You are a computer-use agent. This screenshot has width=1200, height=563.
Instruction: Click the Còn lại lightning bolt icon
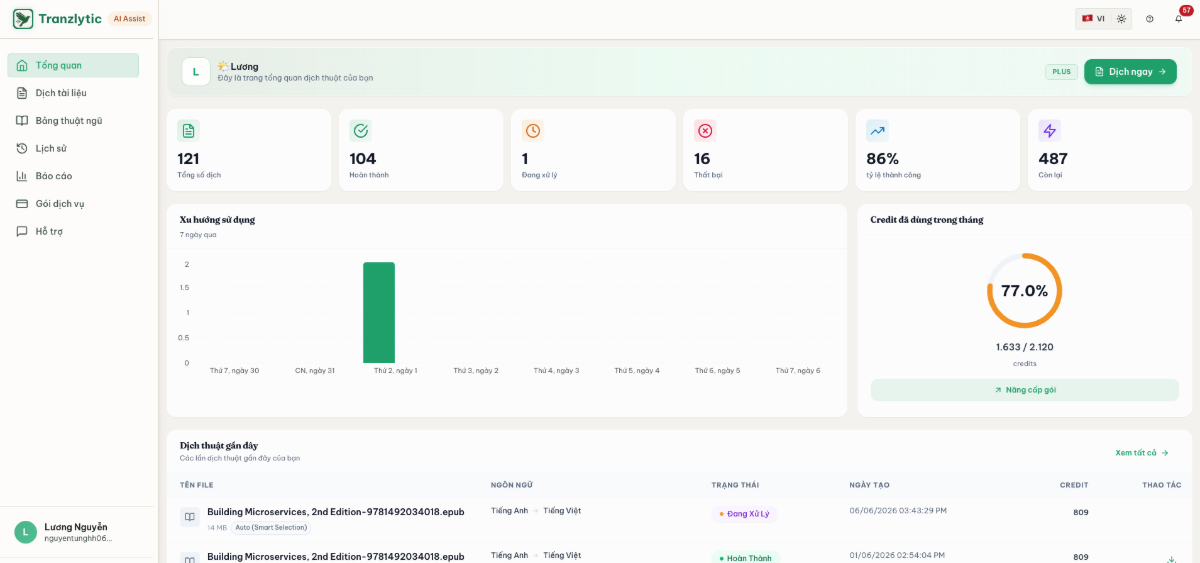1049,131
